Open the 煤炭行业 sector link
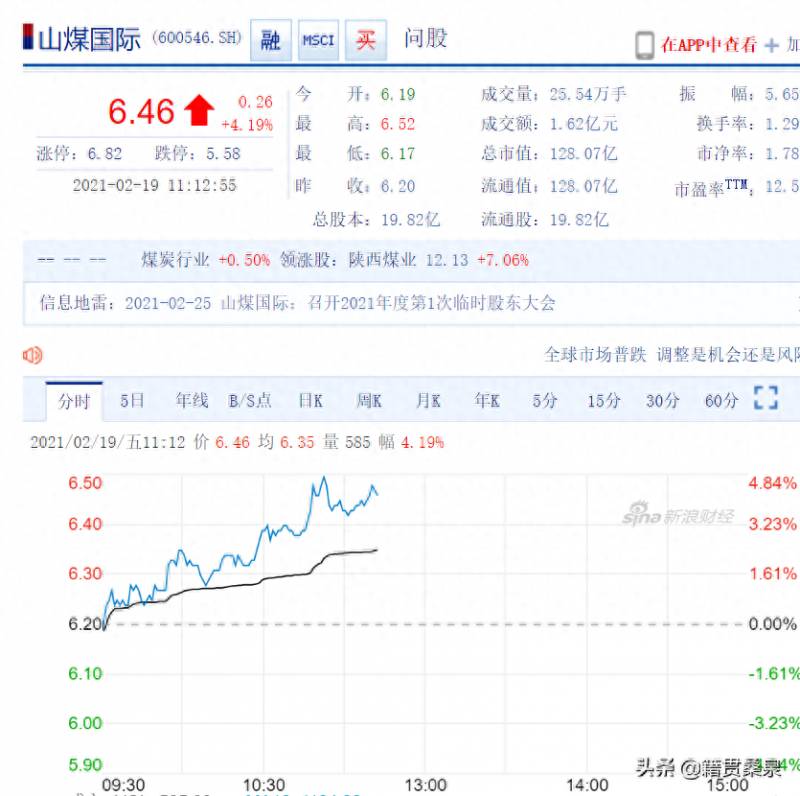The image size is (800, 796). [176, 260]
